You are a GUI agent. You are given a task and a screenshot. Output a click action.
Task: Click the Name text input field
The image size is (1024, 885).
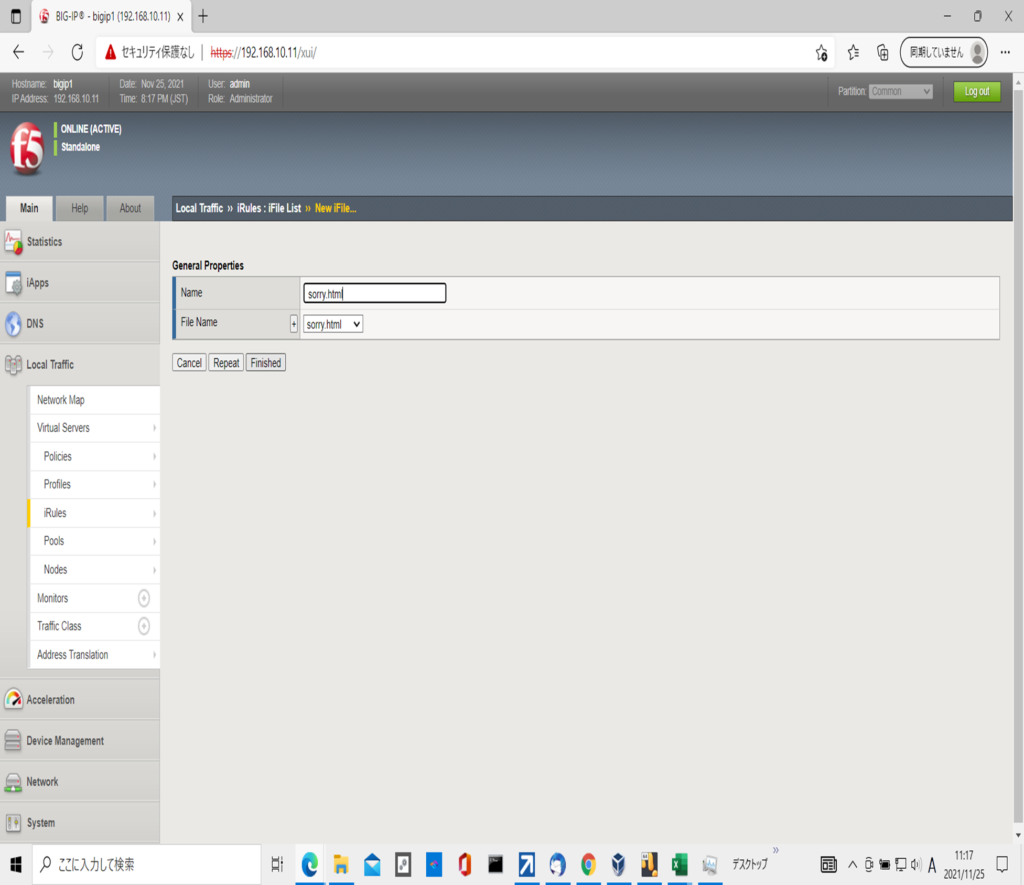pyautogui.click(x=374, y=293)
